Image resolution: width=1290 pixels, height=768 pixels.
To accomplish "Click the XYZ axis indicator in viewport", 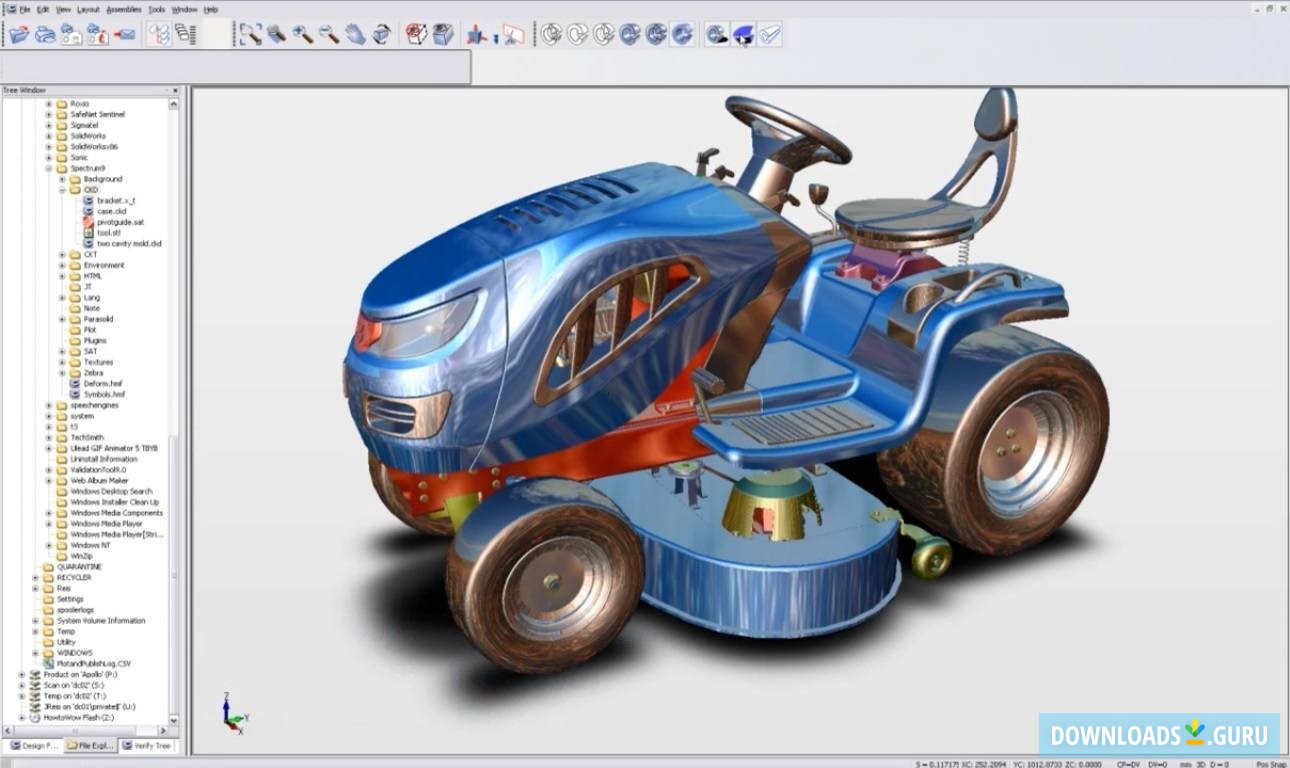I will [235, 714].
